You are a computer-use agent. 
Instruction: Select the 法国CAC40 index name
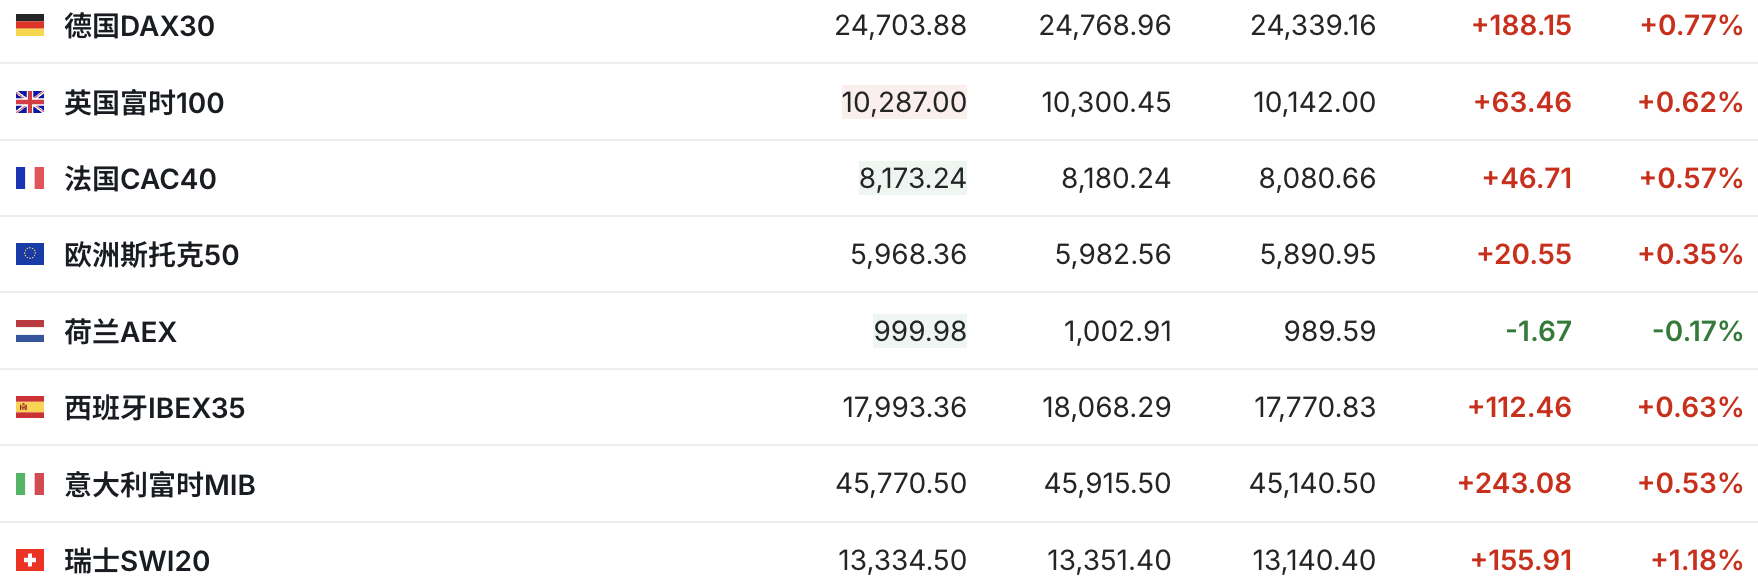tap(140, 179)
